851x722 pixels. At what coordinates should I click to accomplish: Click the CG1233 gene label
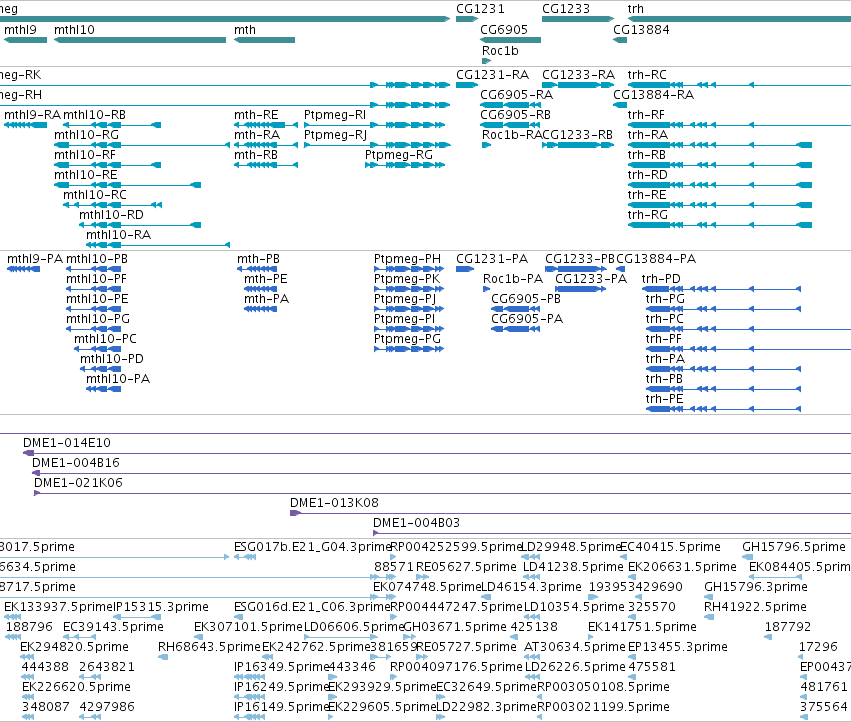tap(566, 9)
